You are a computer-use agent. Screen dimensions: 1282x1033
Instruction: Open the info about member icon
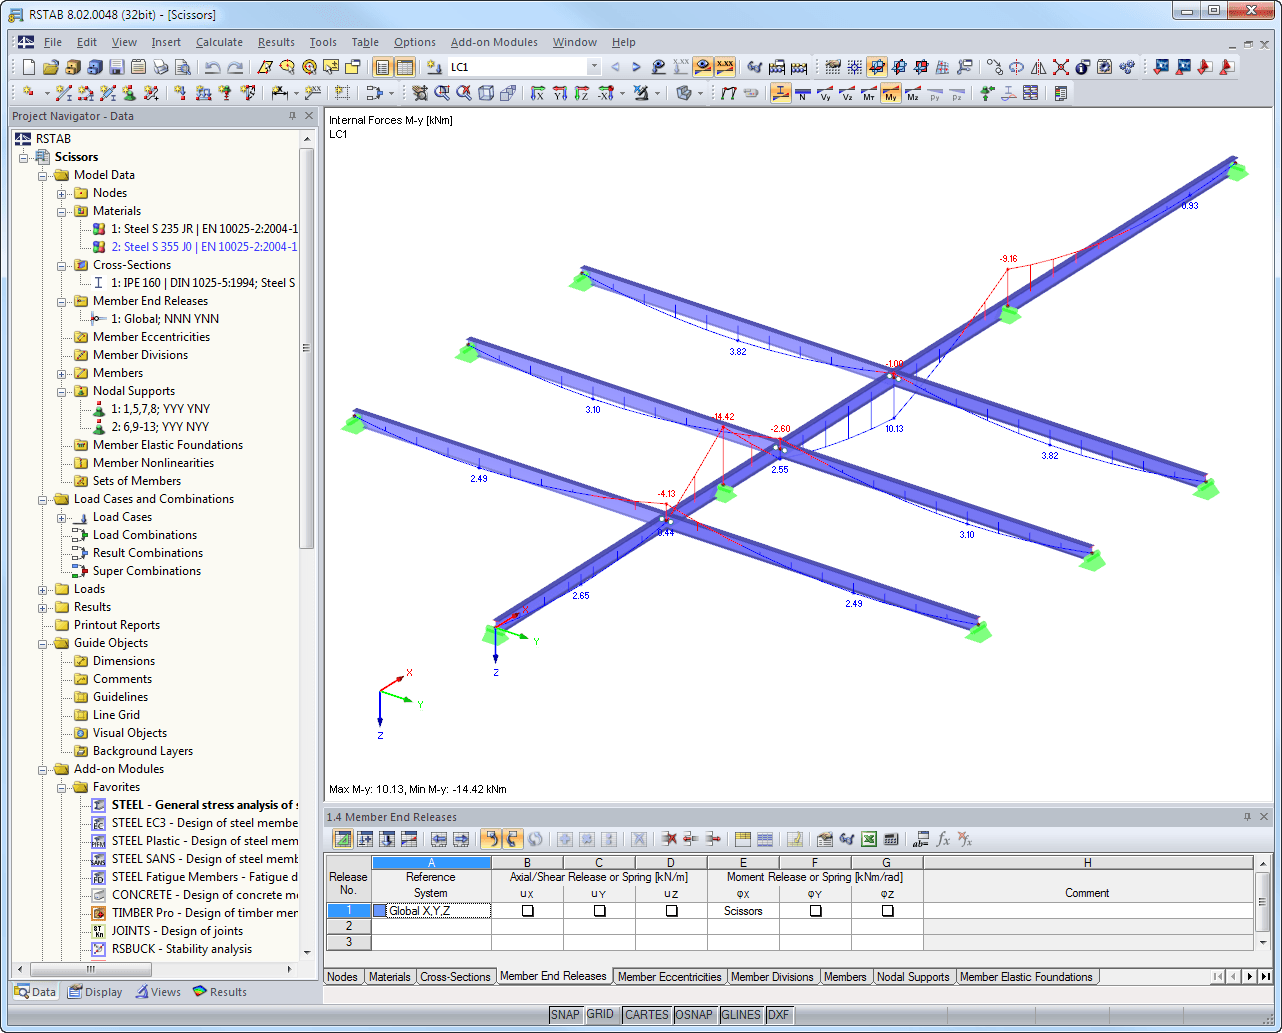coord(1081,67)
